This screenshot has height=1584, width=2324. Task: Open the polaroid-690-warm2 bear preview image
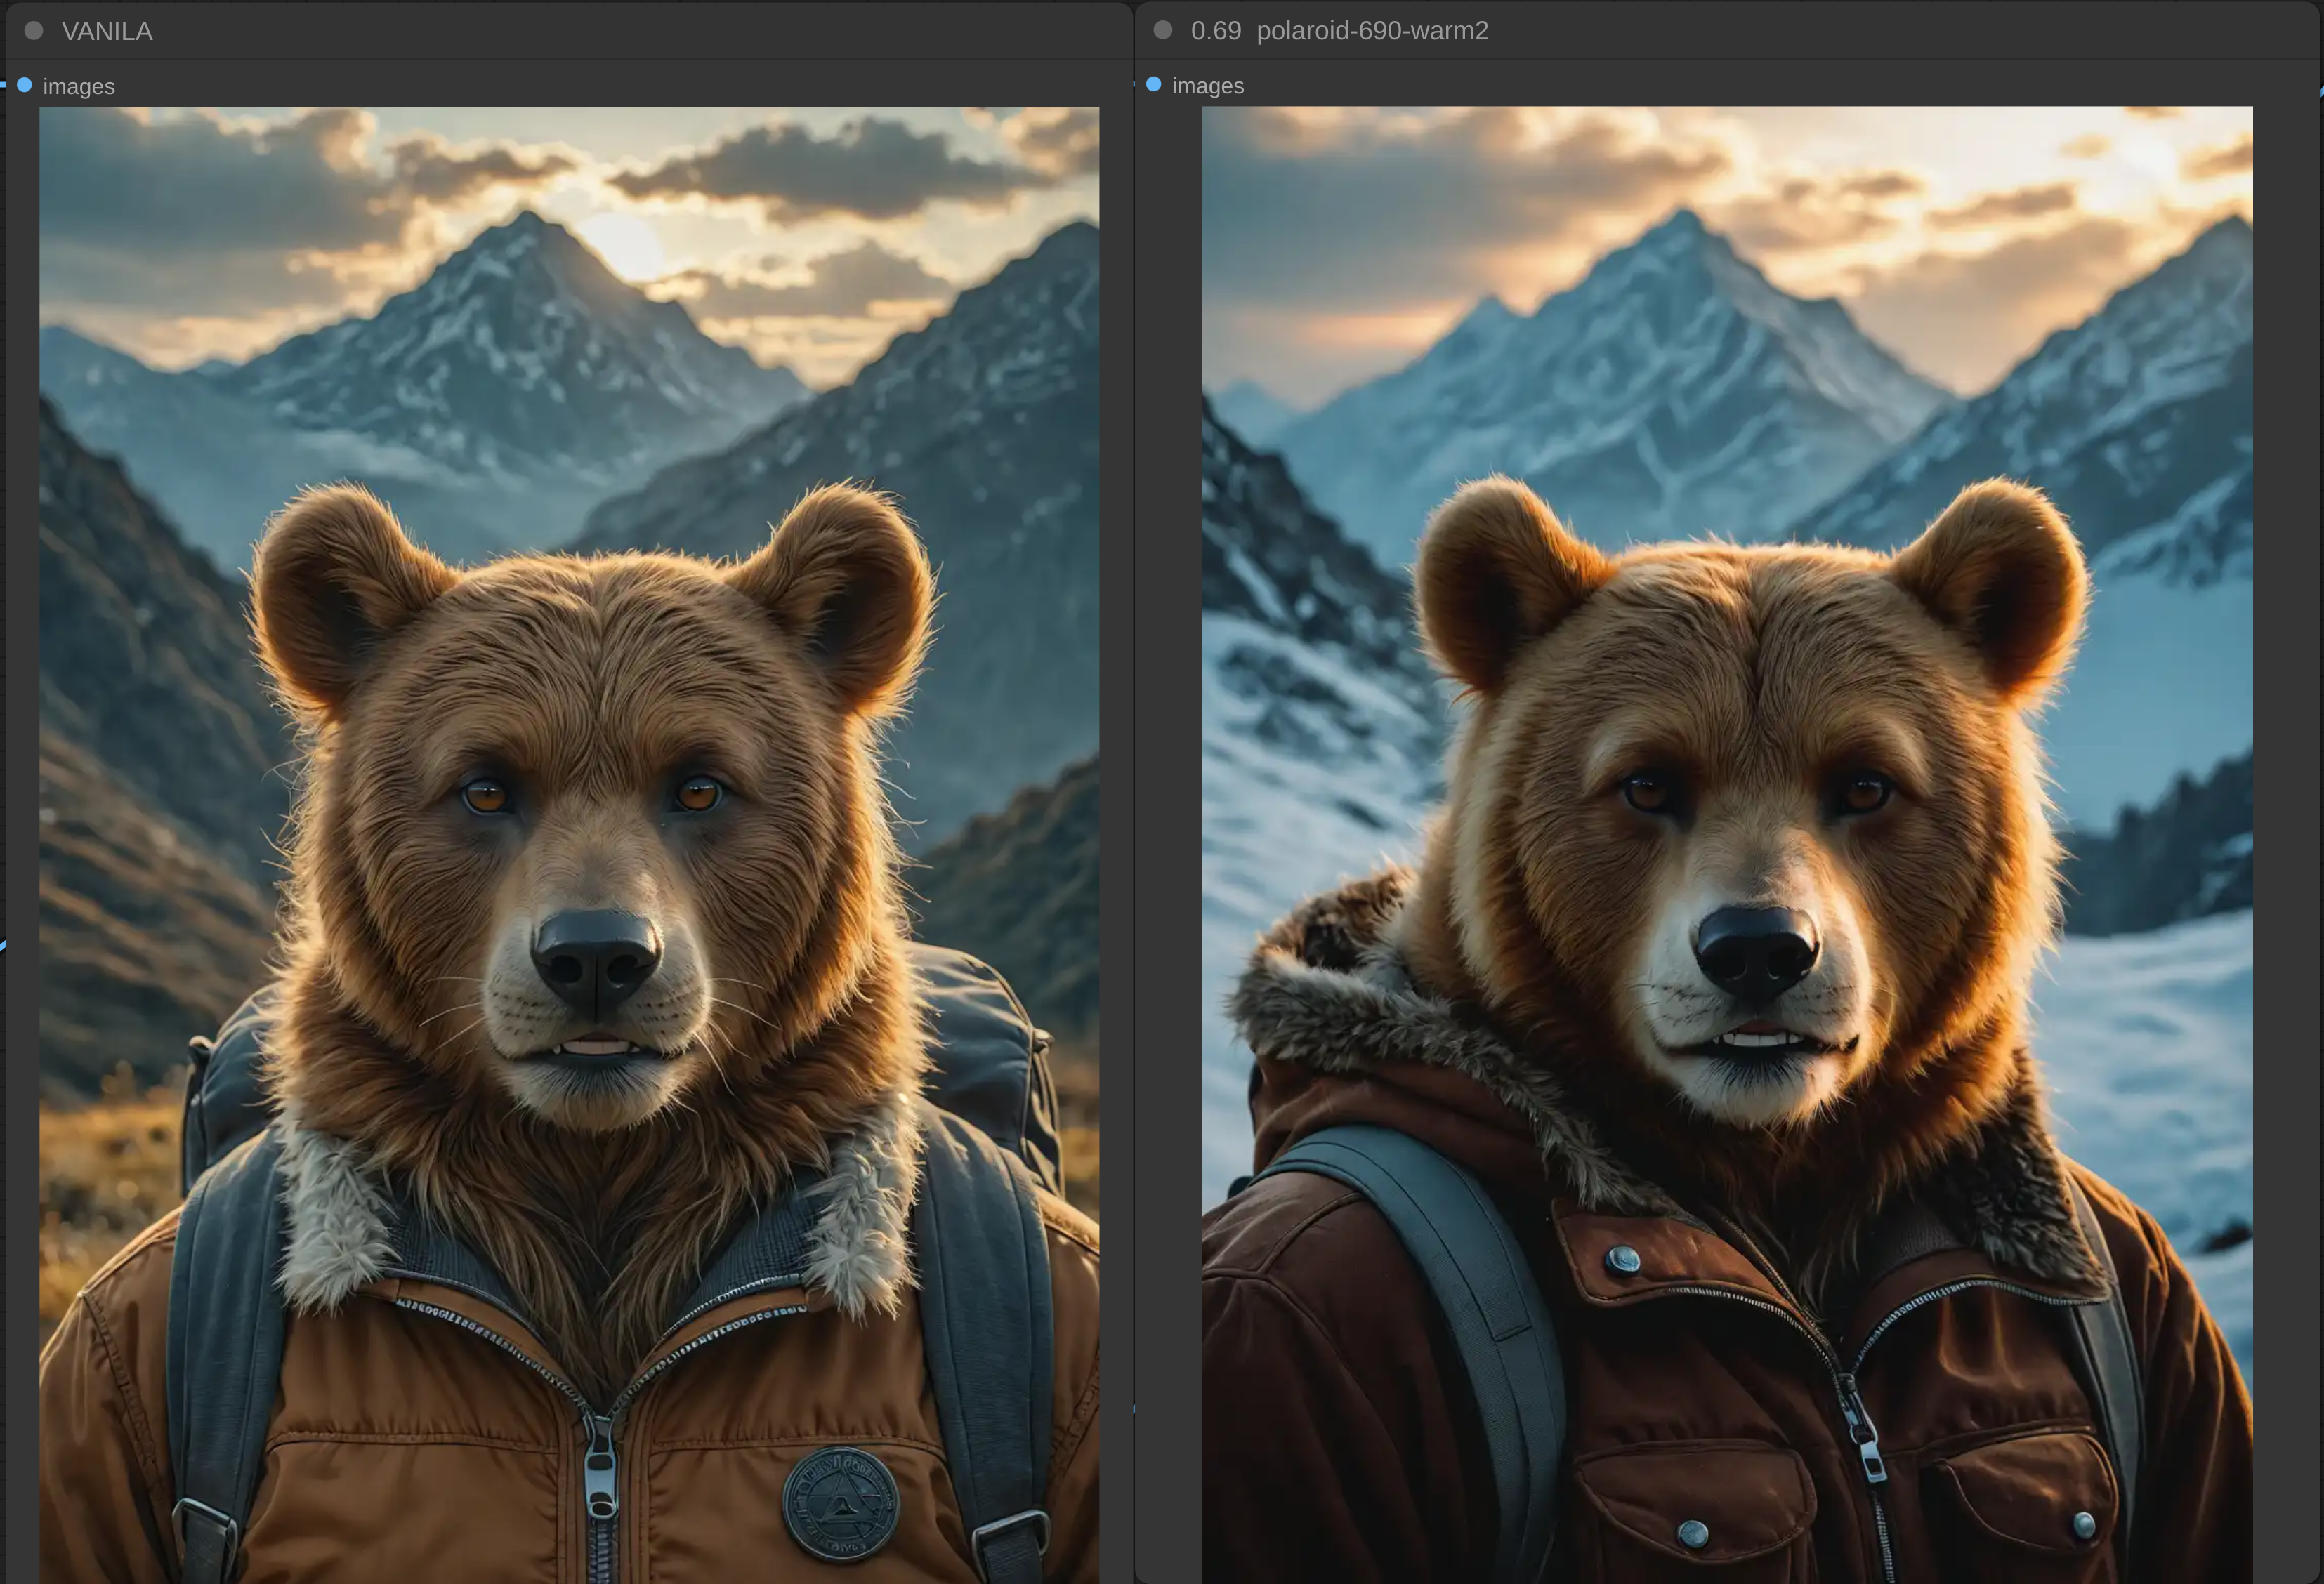point(1727,700)
